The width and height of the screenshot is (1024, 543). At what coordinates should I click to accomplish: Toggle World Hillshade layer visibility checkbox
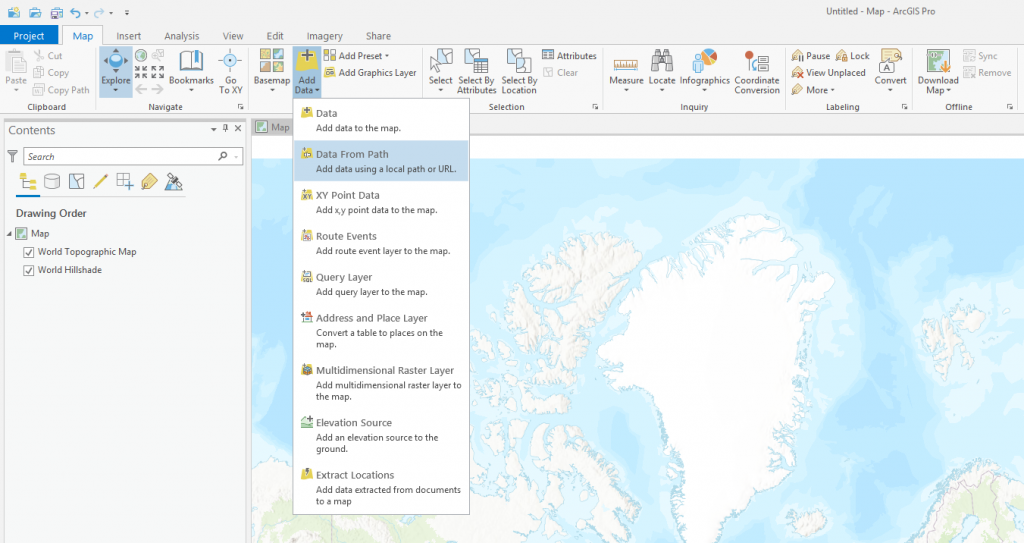(29, 271)
